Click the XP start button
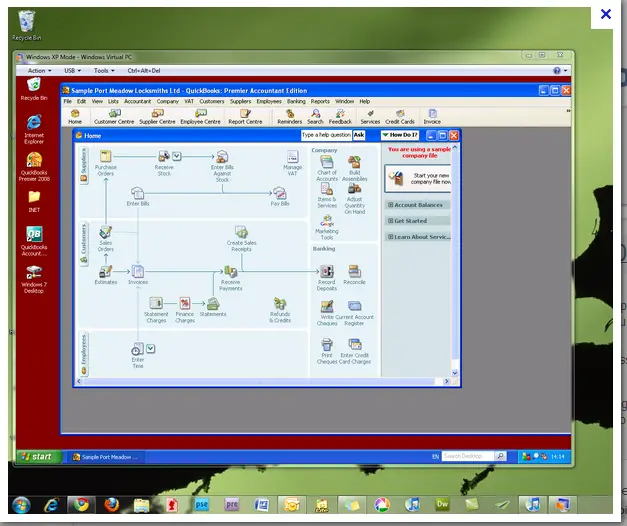 point(39,456)
